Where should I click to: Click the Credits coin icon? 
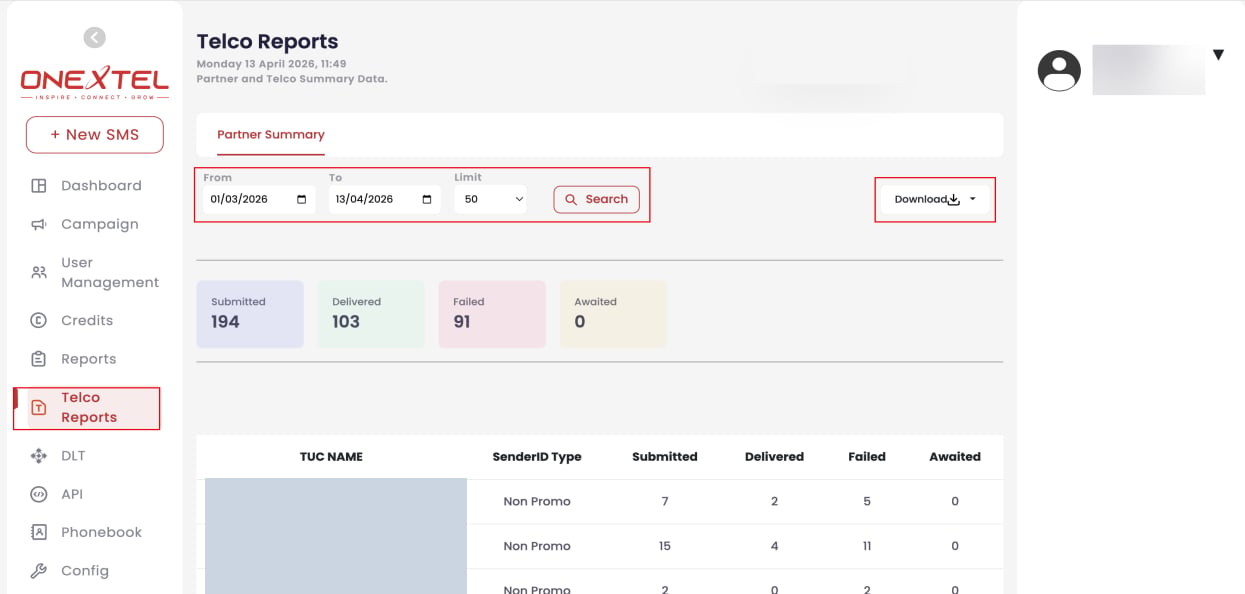(39, 321)
